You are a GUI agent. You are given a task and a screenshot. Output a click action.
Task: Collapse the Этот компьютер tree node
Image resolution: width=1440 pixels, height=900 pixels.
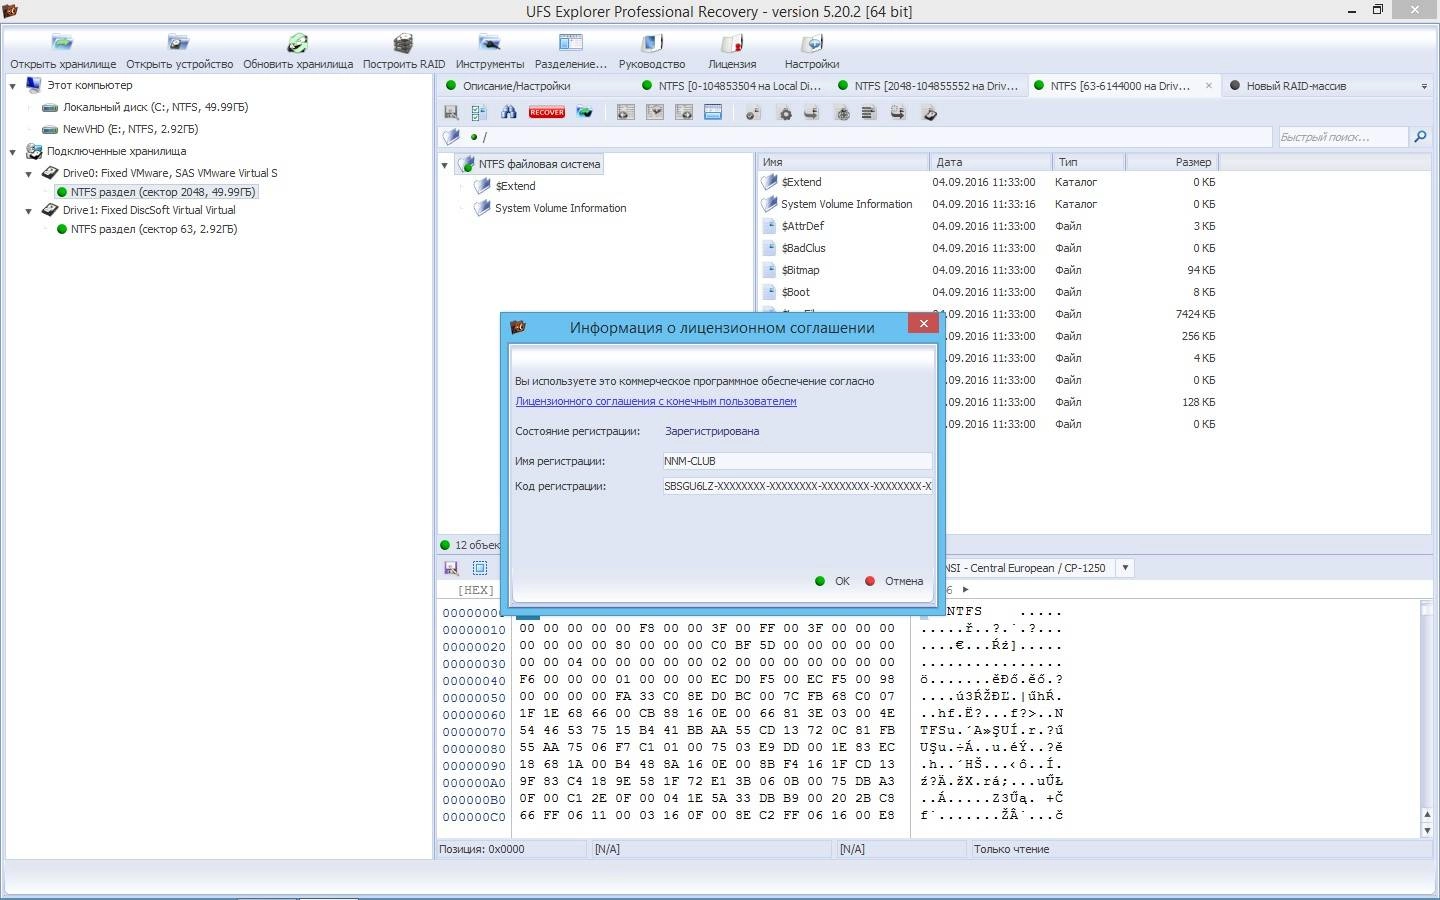pos(12,86)
